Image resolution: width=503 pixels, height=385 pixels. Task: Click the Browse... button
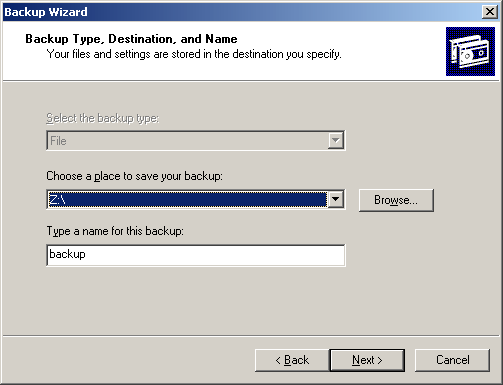396,200
